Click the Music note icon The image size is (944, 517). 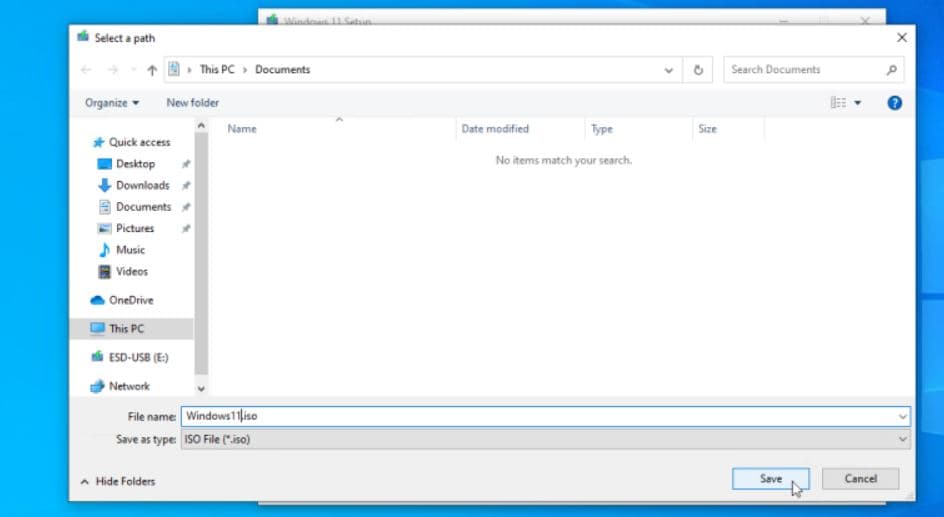tap(105, 250)
